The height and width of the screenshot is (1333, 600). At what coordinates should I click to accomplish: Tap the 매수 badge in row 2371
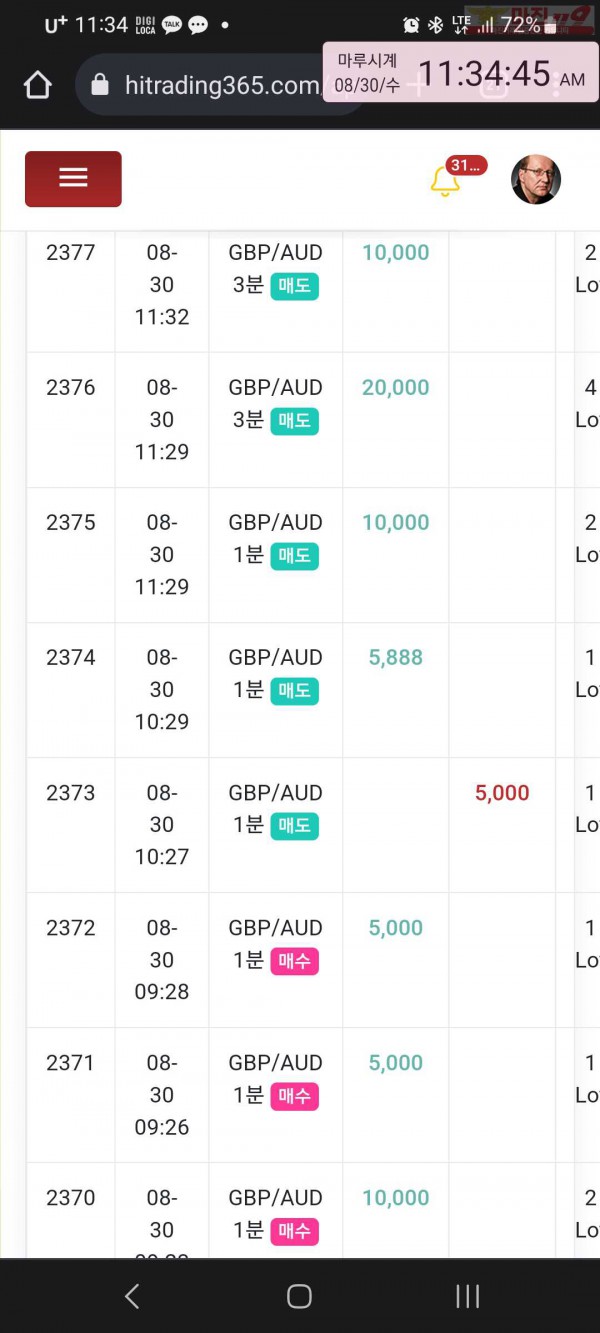pos(295,1096)
